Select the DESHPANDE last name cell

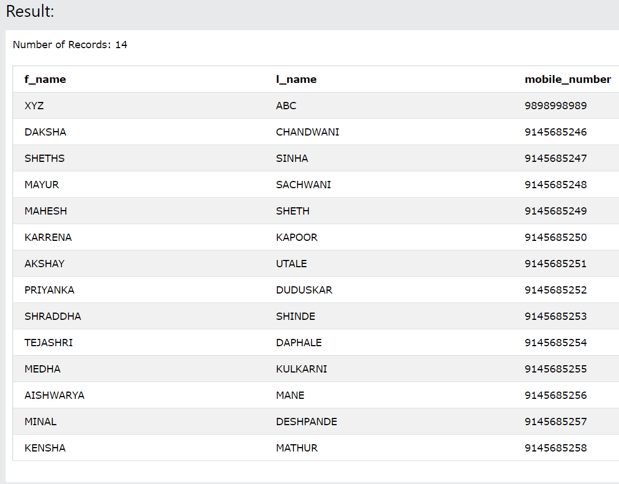click(x=306, y=422)
